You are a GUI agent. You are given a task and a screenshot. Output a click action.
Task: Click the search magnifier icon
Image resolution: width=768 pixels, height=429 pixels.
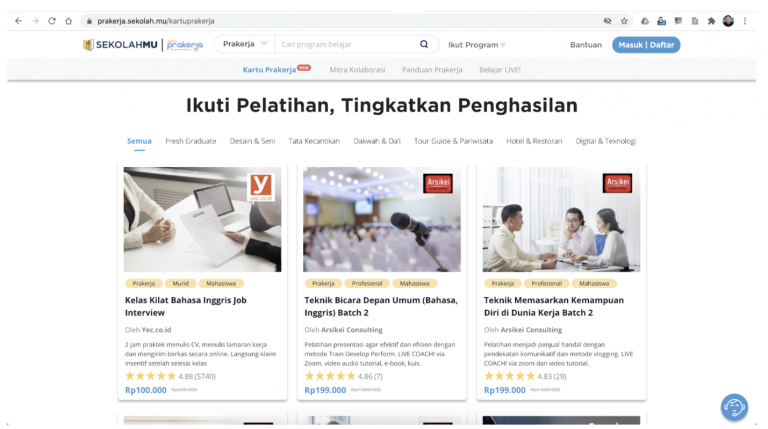tap(424, 44)
